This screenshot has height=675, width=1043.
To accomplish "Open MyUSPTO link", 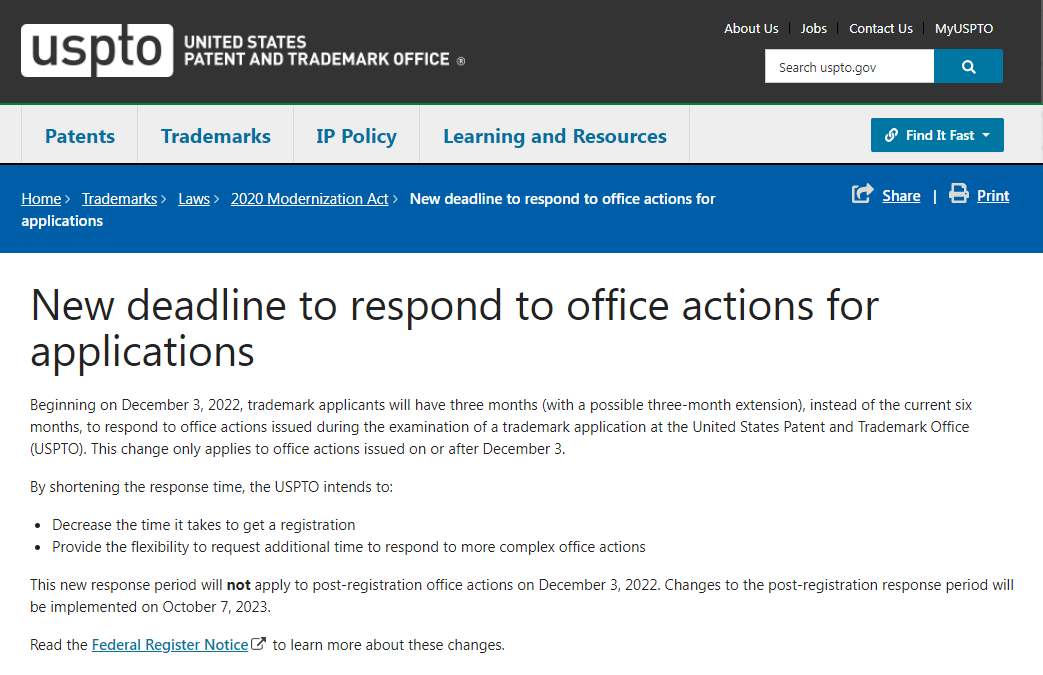I will point(964,29).
